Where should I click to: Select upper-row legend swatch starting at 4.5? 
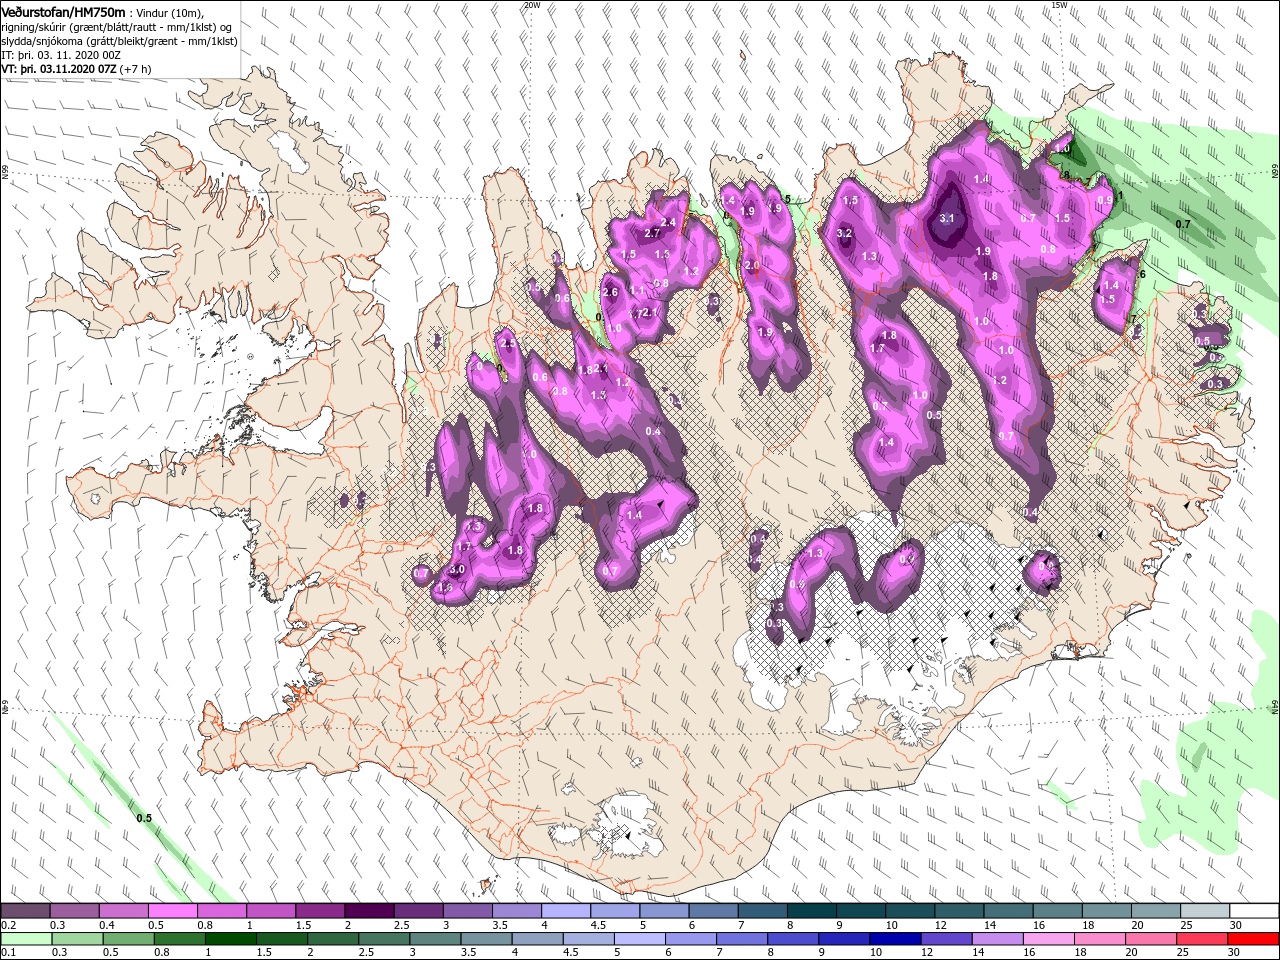pos(615,911)
